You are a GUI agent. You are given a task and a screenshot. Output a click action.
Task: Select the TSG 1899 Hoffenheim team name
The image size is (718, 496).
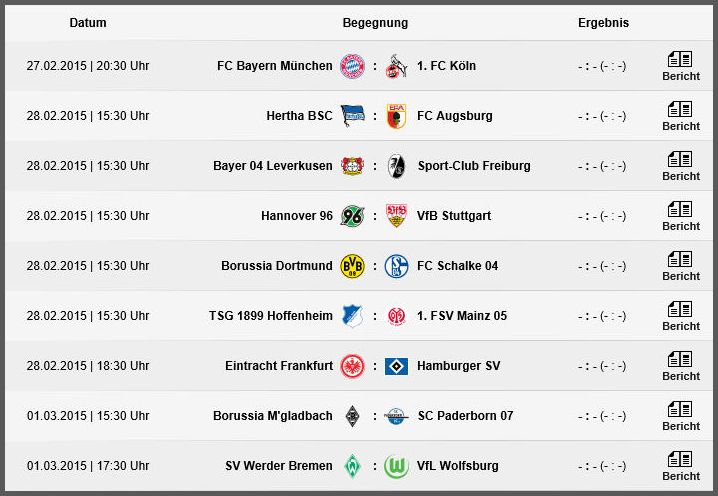[x=271, y=316]
